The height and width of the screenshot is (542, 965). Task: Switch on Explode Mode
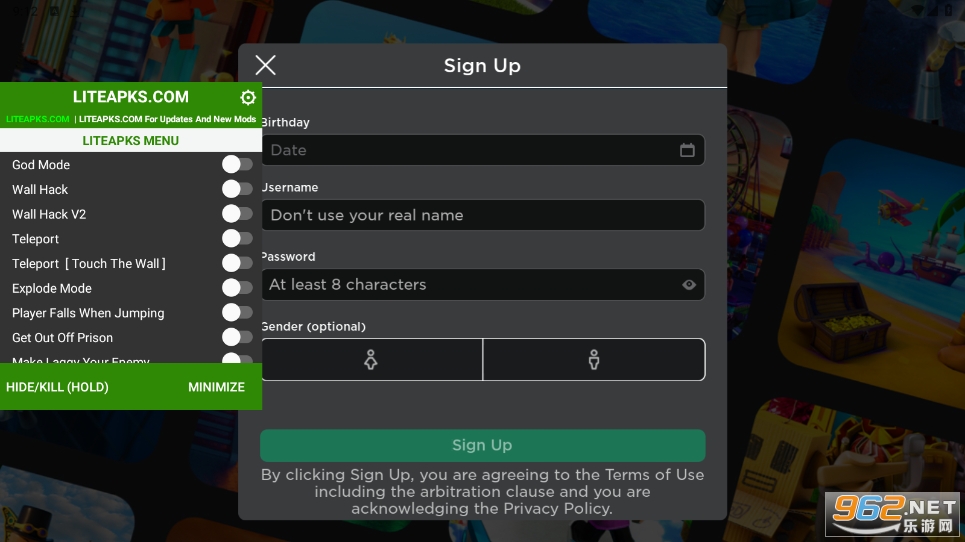(x=238, y=287)
